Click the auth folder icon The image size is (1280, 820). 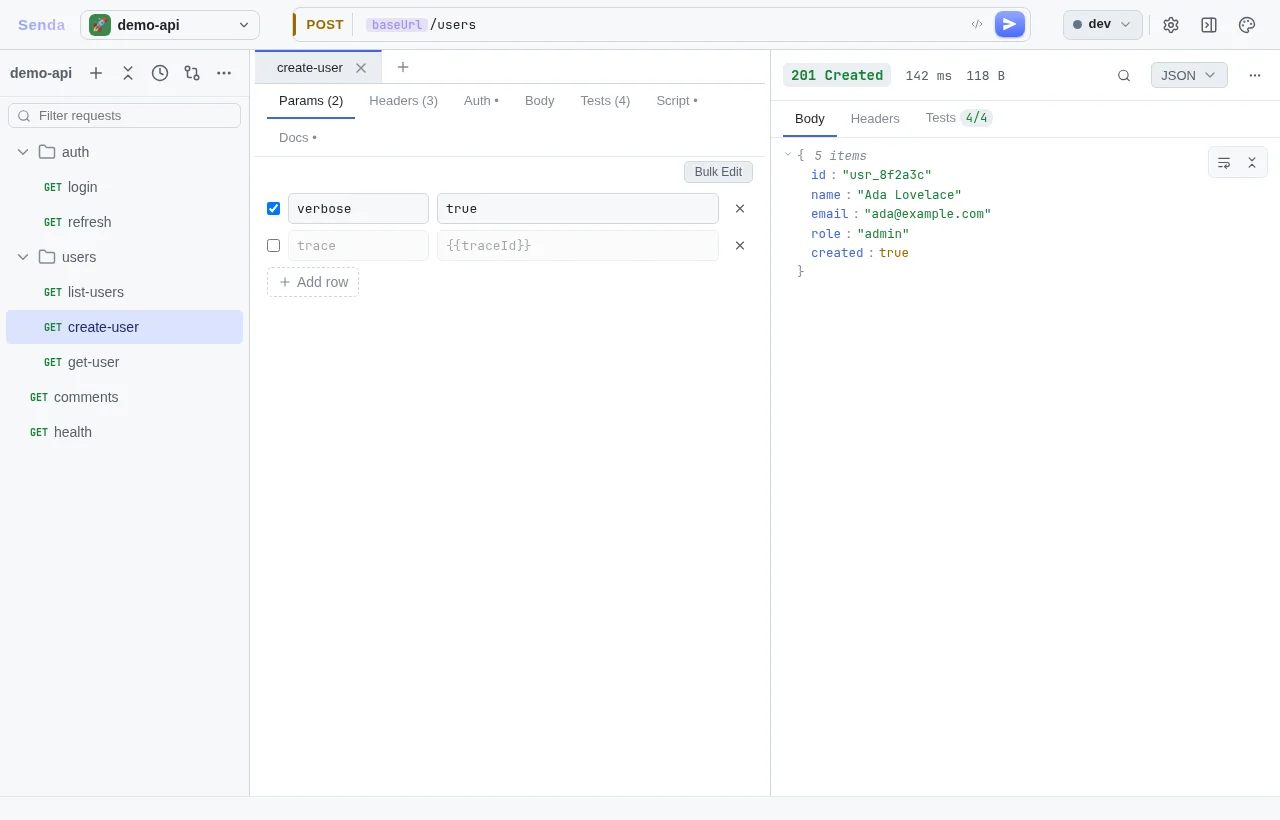pyautogui.click(x=47, y=152)
